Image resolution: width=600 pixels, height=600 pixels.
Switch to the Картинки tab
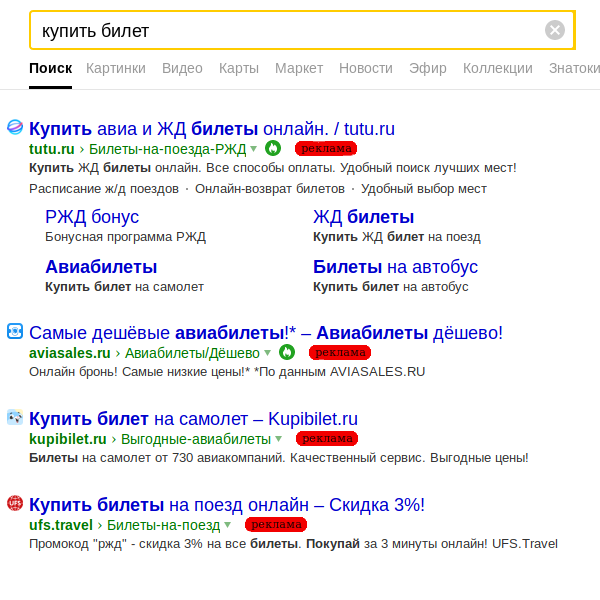(116, 68)
